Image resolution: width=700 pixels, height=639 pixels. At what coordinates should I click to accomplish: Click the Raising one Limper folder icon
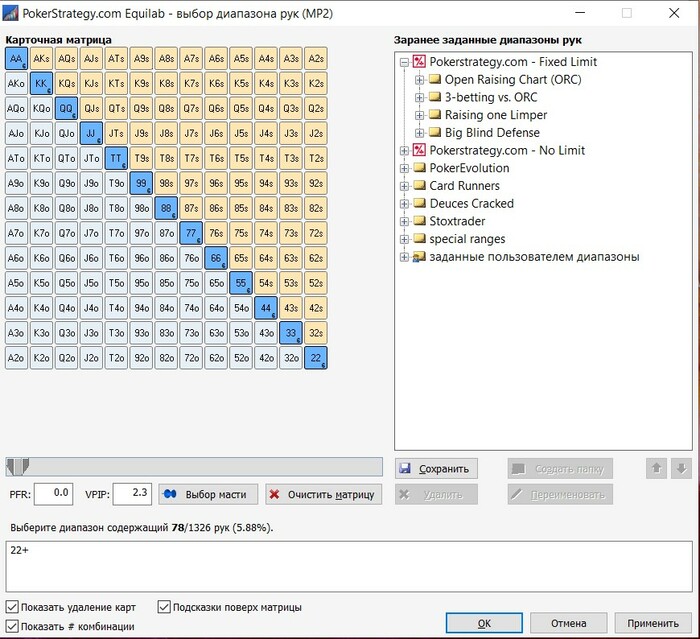(x=434, y=115)
